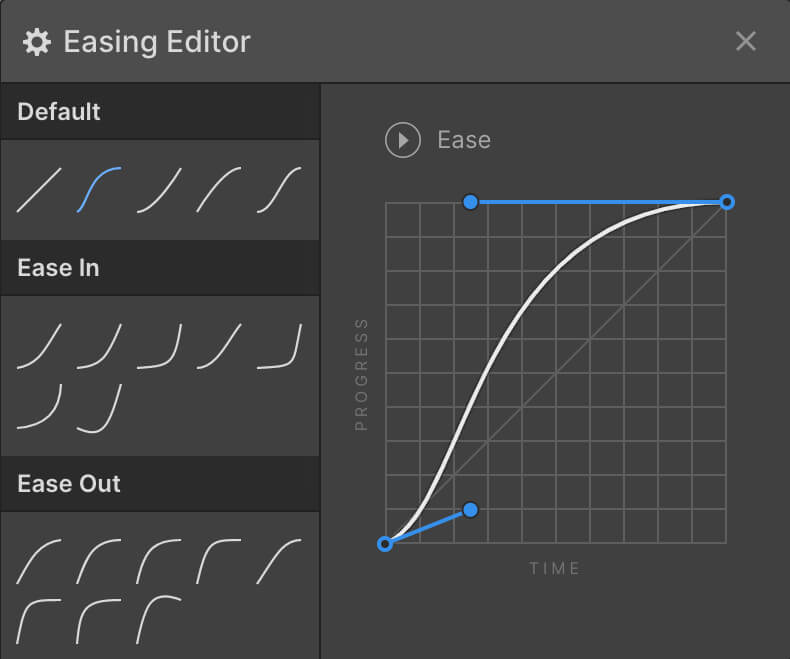
Task: Choose the fourth Default easing preset
Action: click(219, 189)
